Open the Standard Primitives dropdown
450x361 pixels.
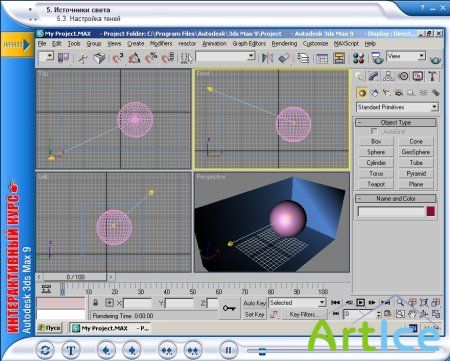pyautogui.click(x=397, y=107)
